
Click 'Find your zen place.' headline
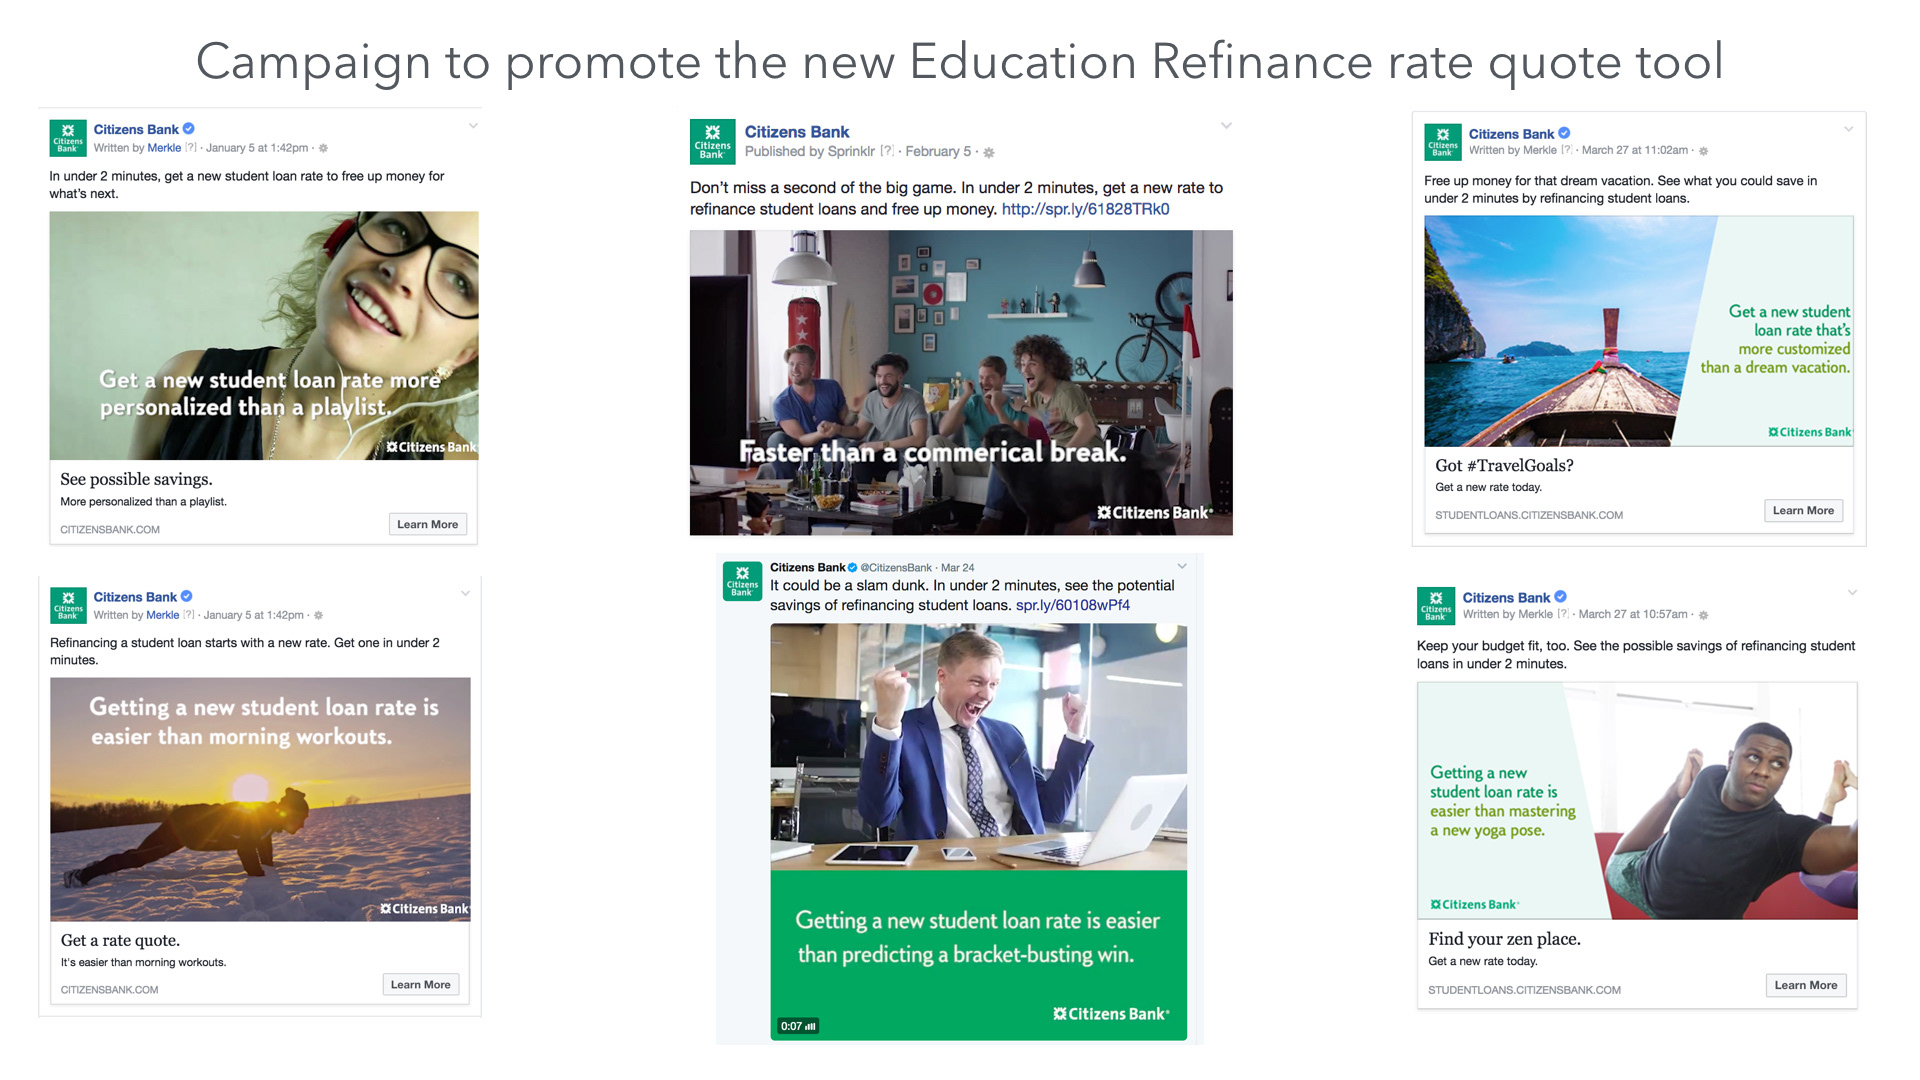click(x=1504, y=939)
